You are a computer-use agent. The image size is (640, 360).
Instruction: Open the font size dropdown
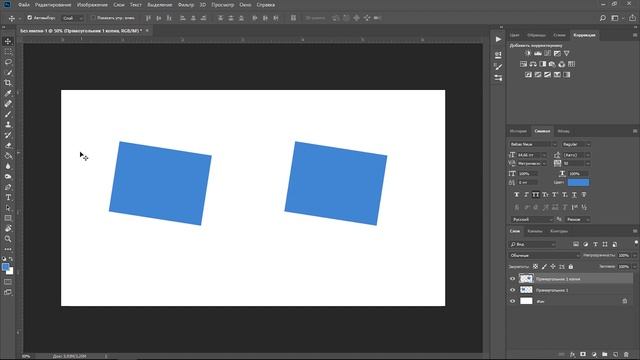[532, 155]
